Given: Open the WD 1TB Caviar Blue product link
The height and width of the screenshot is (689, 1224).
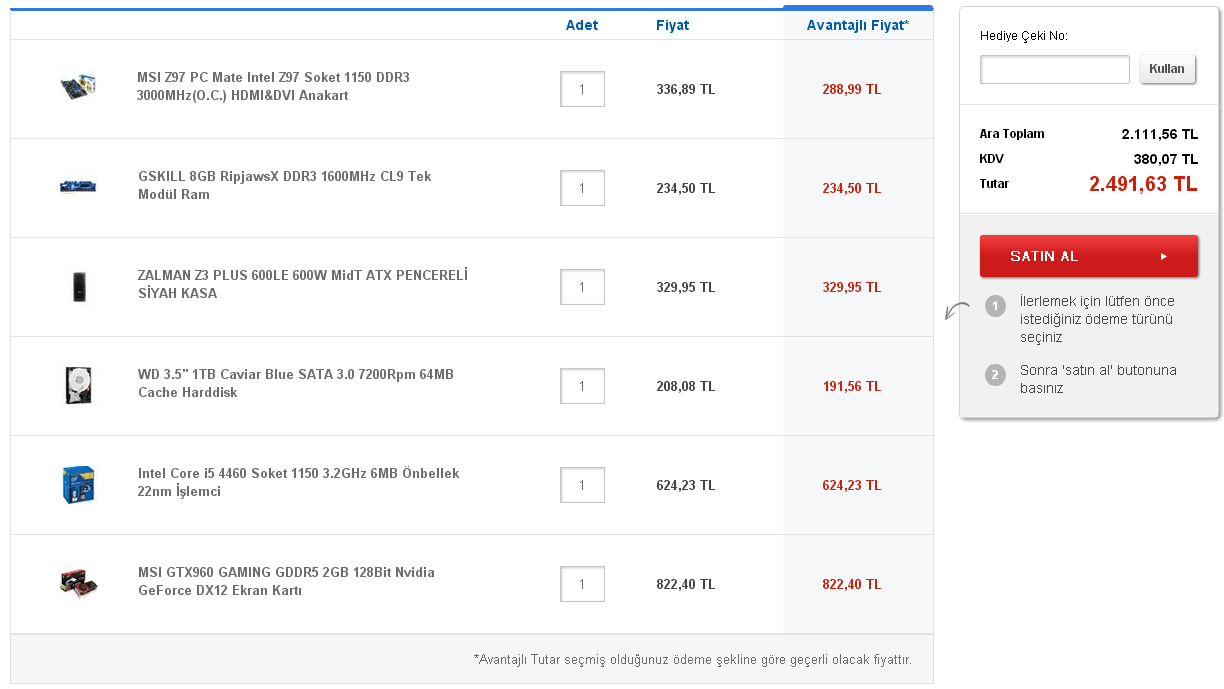Looking at the screenshot, I should [x=295, y=384].
